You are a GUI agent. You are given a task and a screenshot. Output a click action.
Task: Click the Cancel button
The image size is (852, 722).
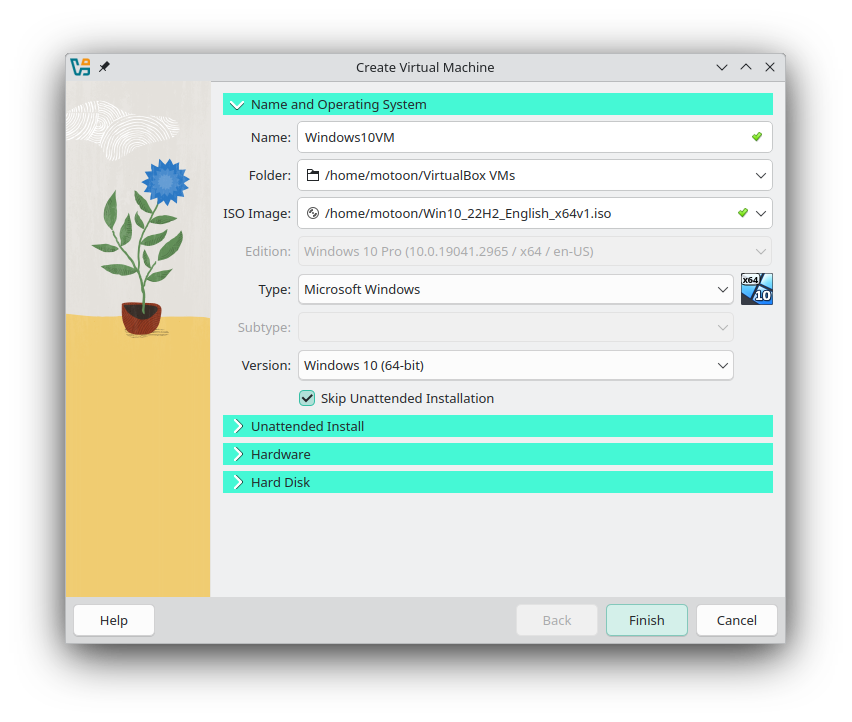[736, 620]
